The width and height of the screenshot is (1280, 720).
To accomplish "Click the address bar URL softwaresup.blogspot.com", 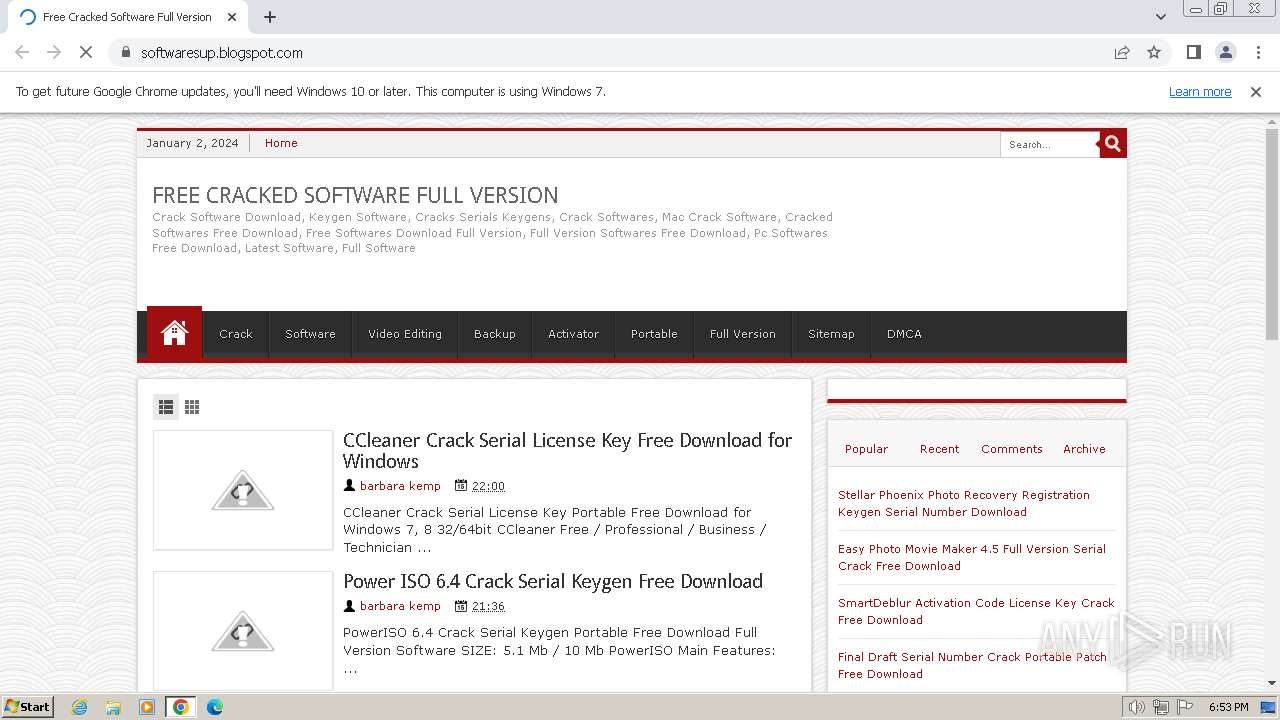I will 222,53.
